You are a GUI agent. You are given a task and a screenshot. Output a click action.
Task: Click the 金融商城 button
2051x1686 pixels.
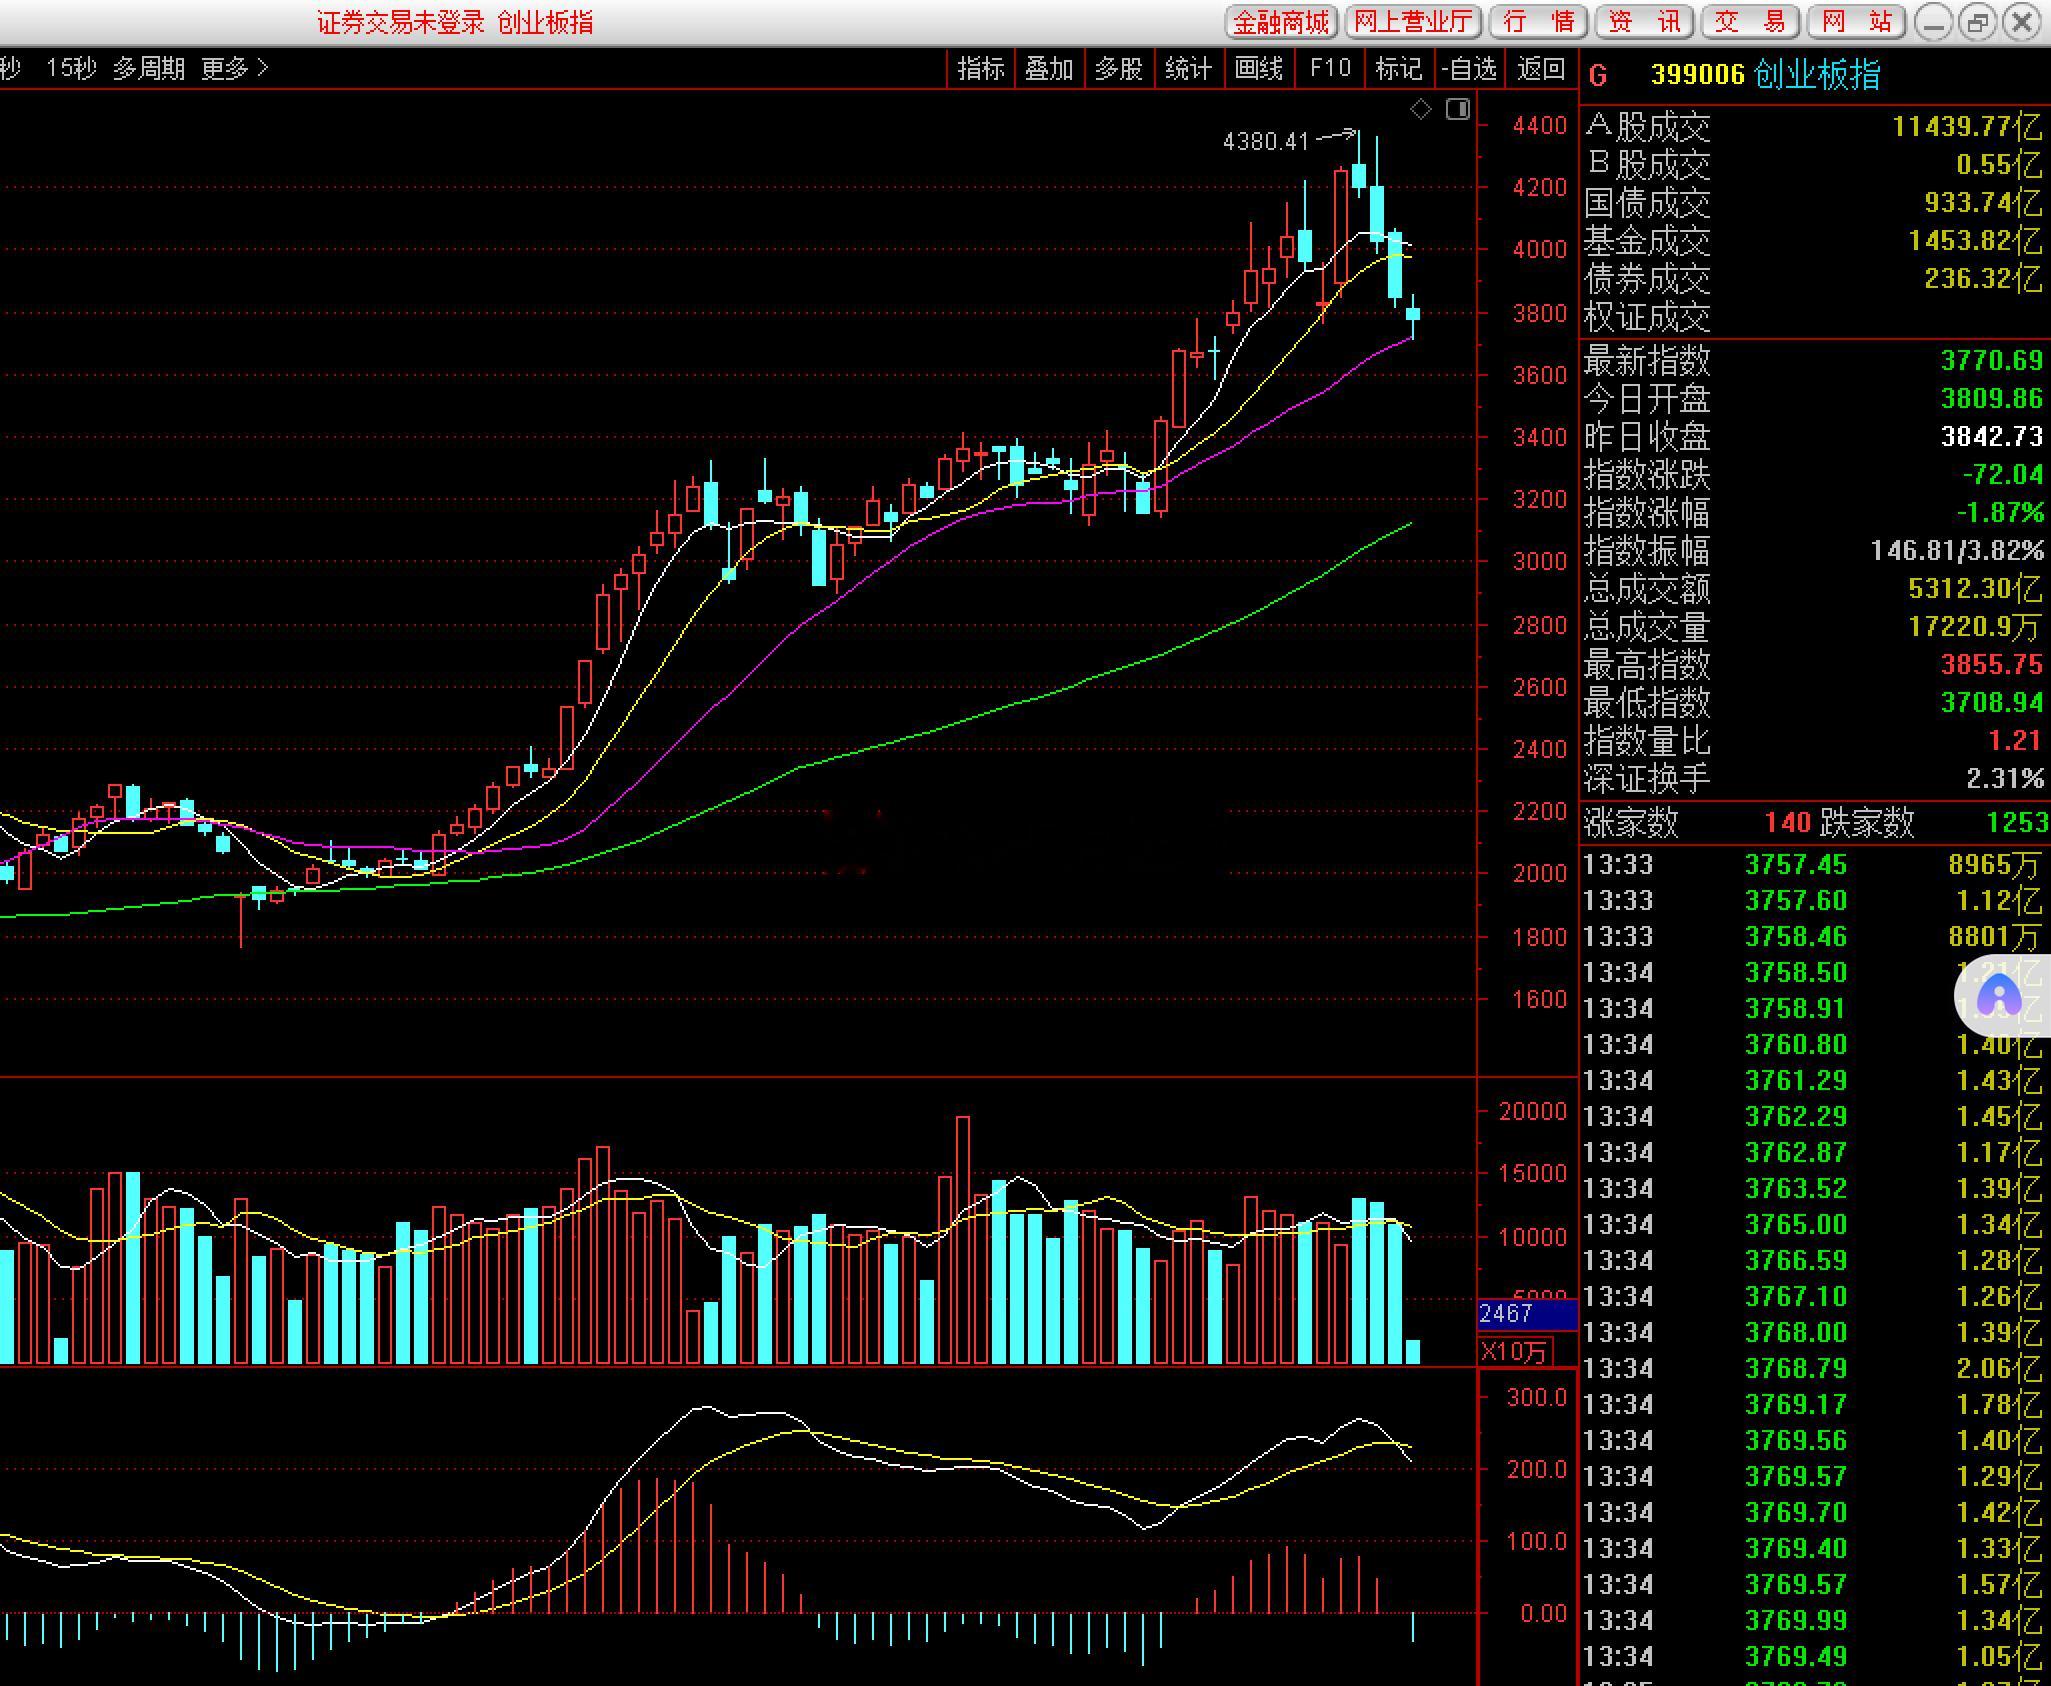1281,22
